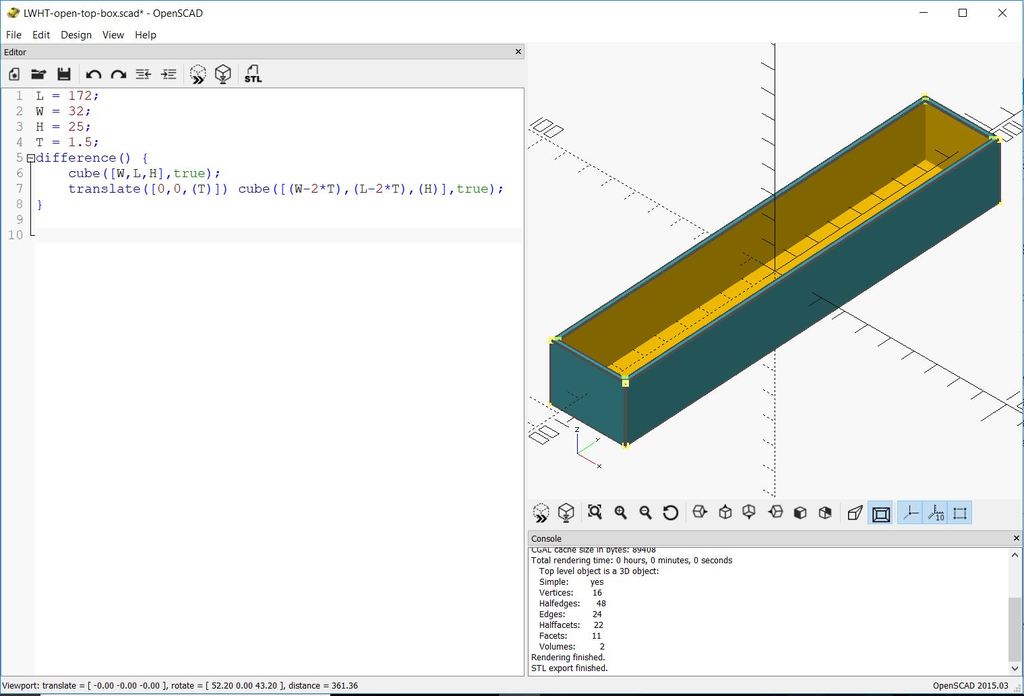Close the Console panel
Viewport: 1024px width, 696px height.
[1016, 539]
